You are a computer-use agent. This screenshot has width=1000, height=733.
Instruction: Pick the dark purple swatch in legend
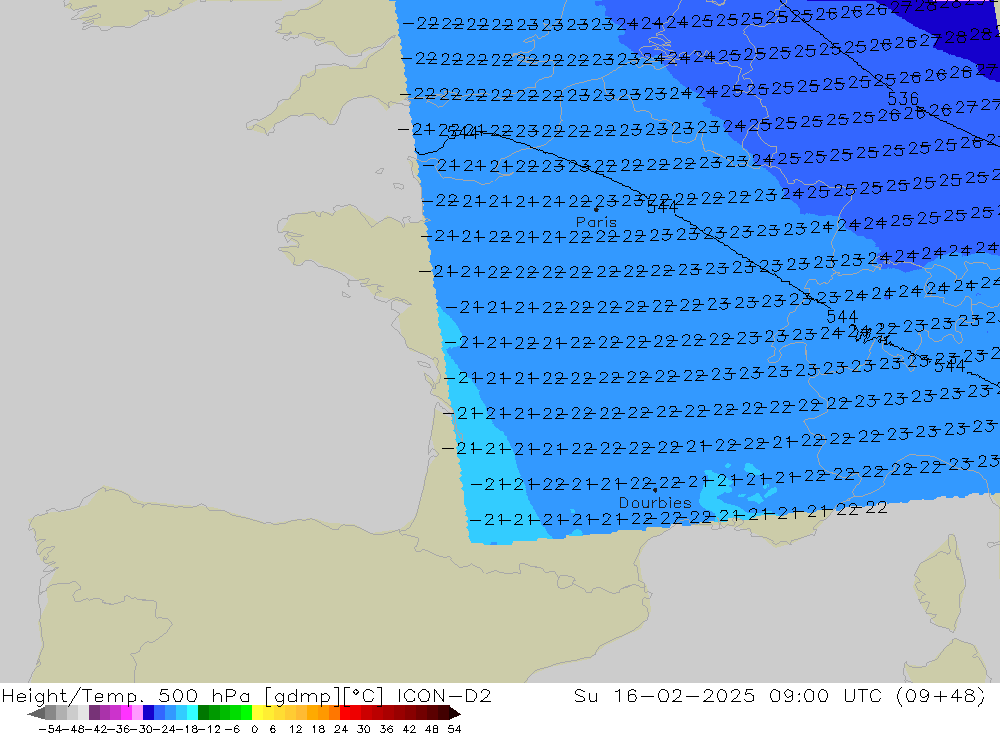(94, 713)
